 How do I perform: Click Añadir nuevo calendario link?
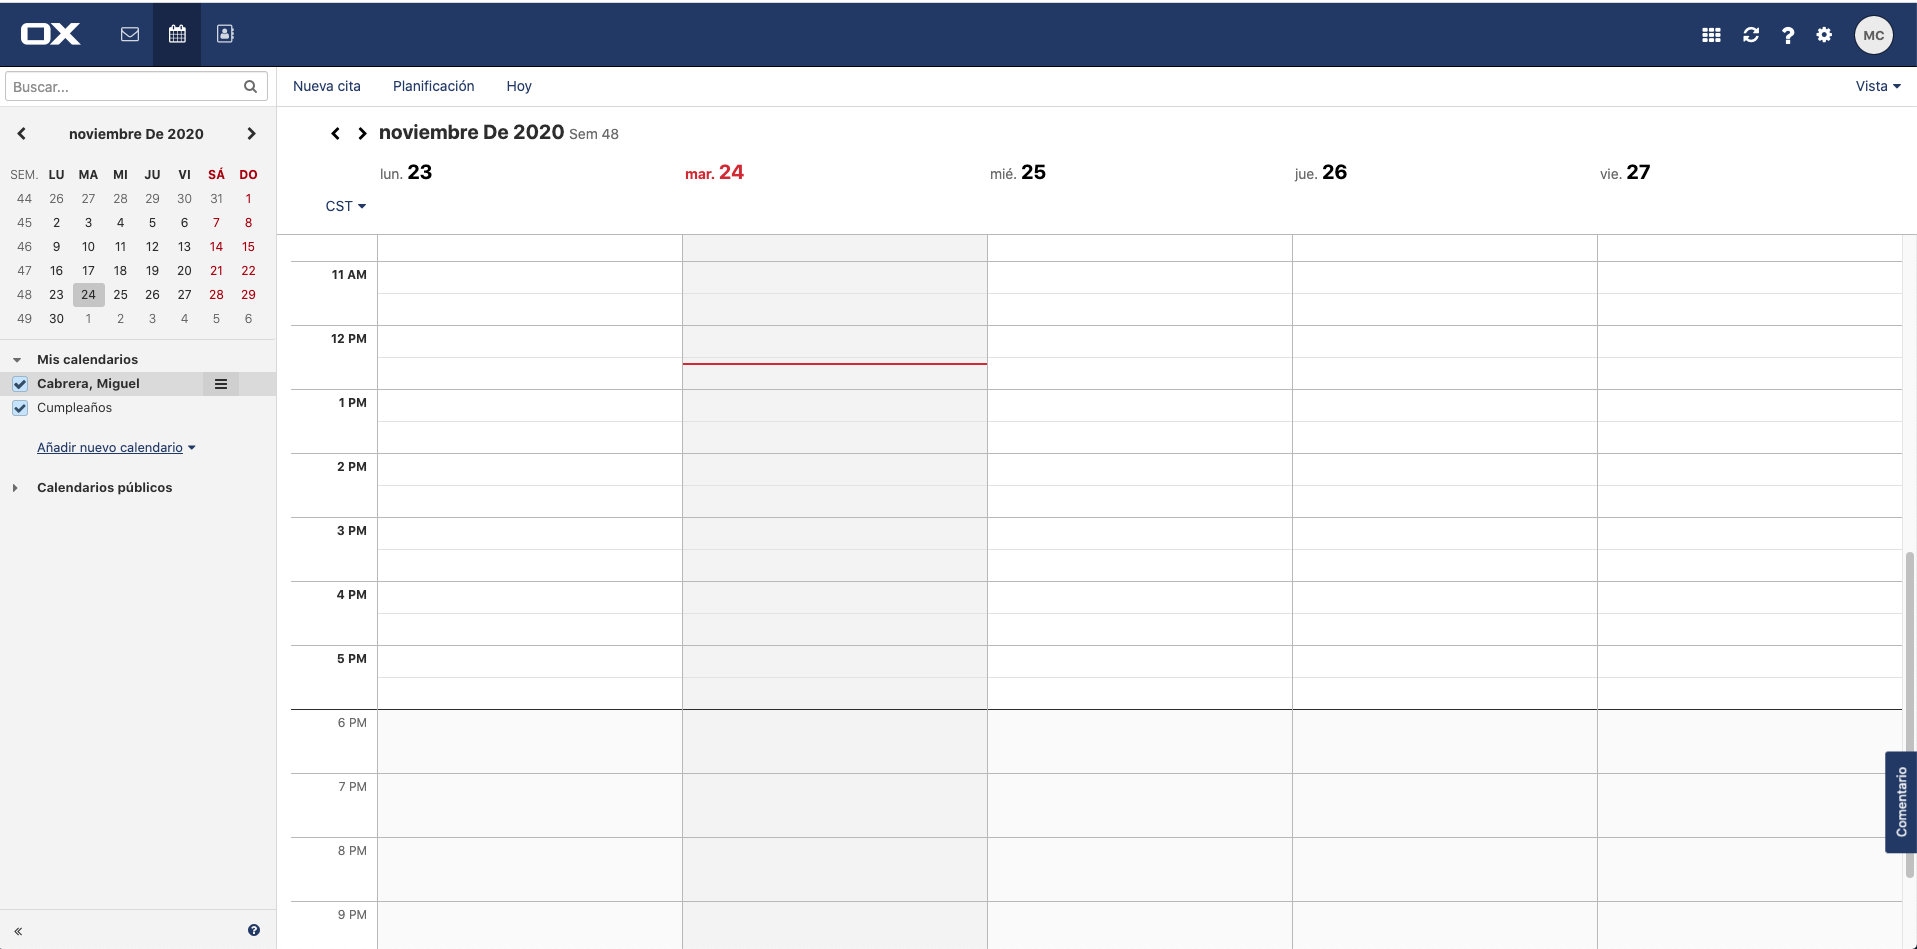(x=110, y=448)
